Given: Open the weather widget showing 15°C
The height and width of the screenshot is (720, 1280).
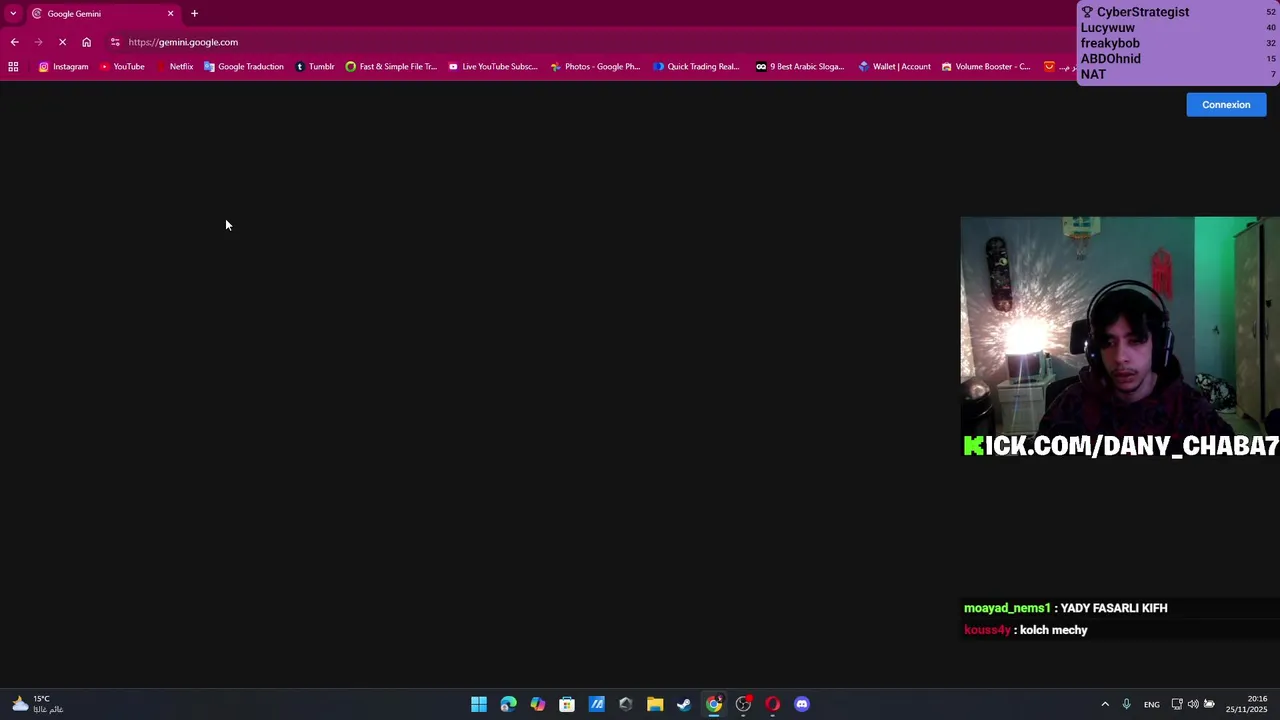Looking at the screenshot, I should tap(37, 704).
